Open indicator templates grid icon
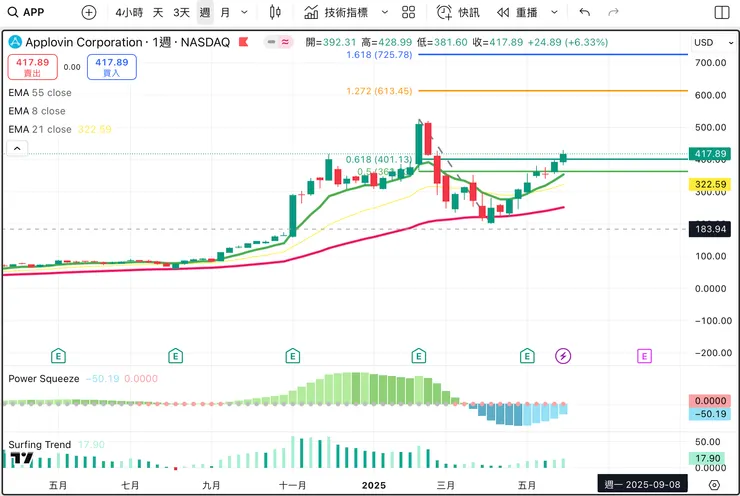The width and height of the screenshot is (740, 496). click(409, 12)
